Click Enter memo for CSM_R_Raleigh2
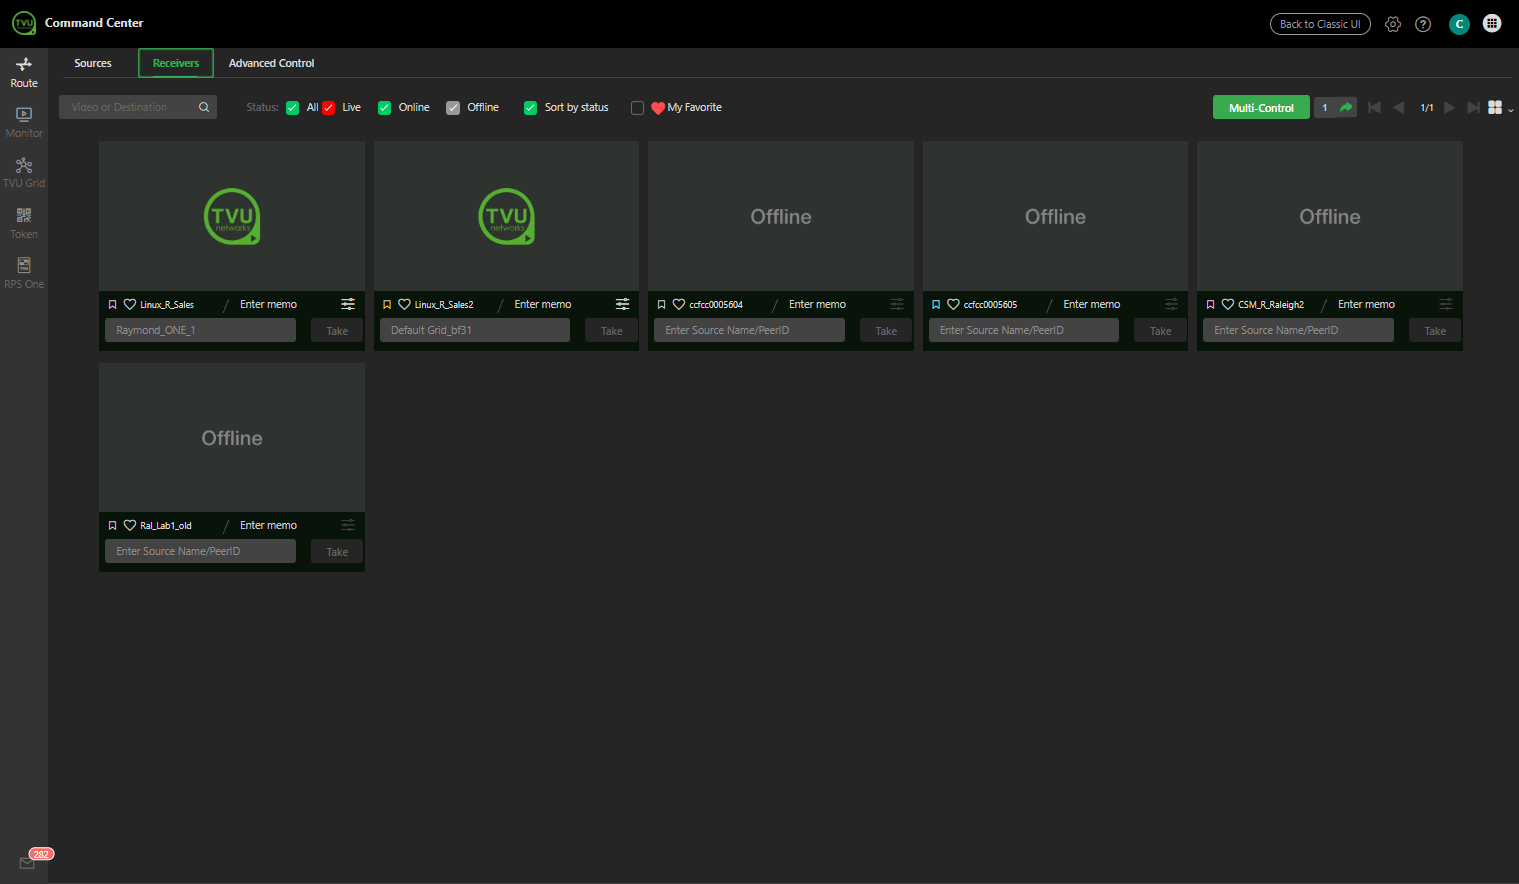The image size is (1519, 884). point(1366,304)
